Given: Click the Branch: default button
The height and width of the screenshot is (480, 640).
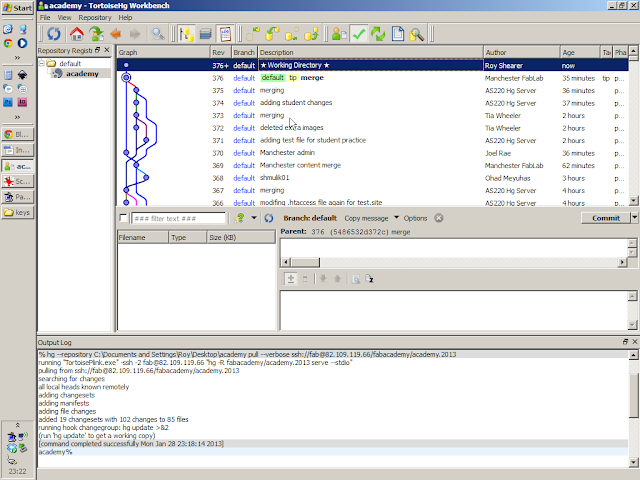Looking at the screenshot, I should pos(310,218).
